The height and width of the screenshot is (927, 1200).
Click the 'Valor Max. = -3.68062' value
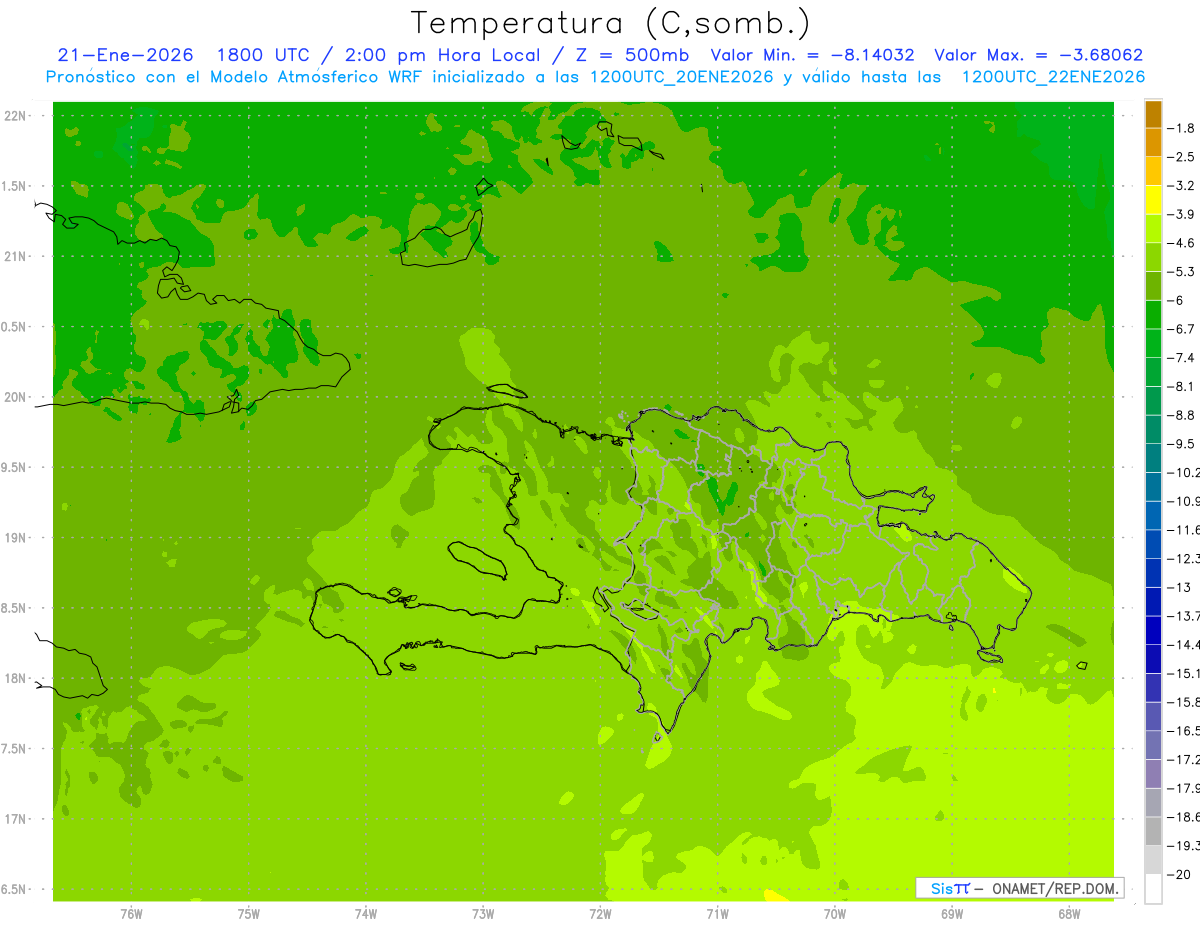click(x=1038, y=55)
